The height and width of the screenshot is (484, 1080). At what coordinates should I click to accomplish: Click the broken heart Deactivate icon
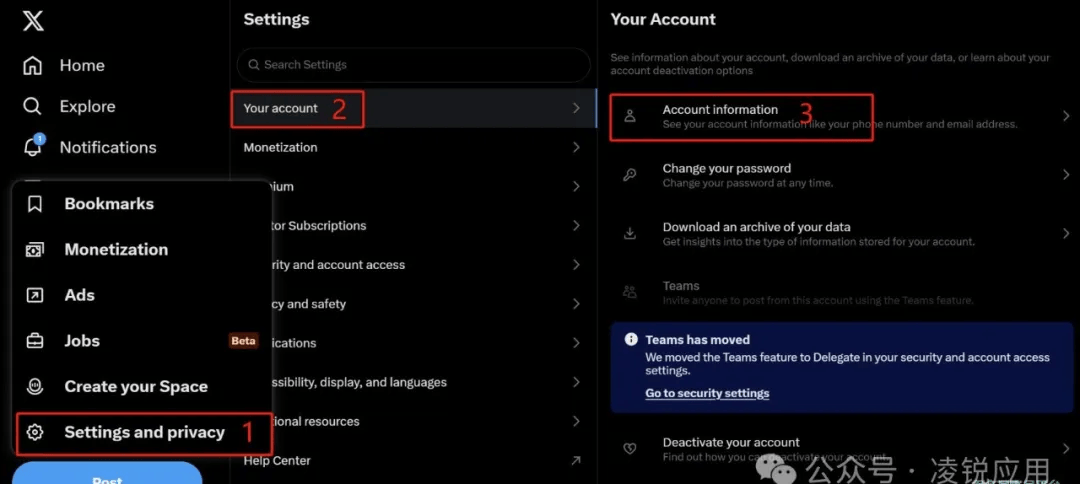coord(630,448)
